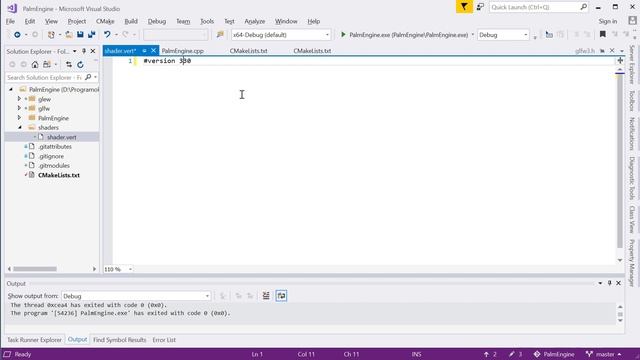Click the split editor plus icon
Screen dimensions: 640x360
(620, 60)
